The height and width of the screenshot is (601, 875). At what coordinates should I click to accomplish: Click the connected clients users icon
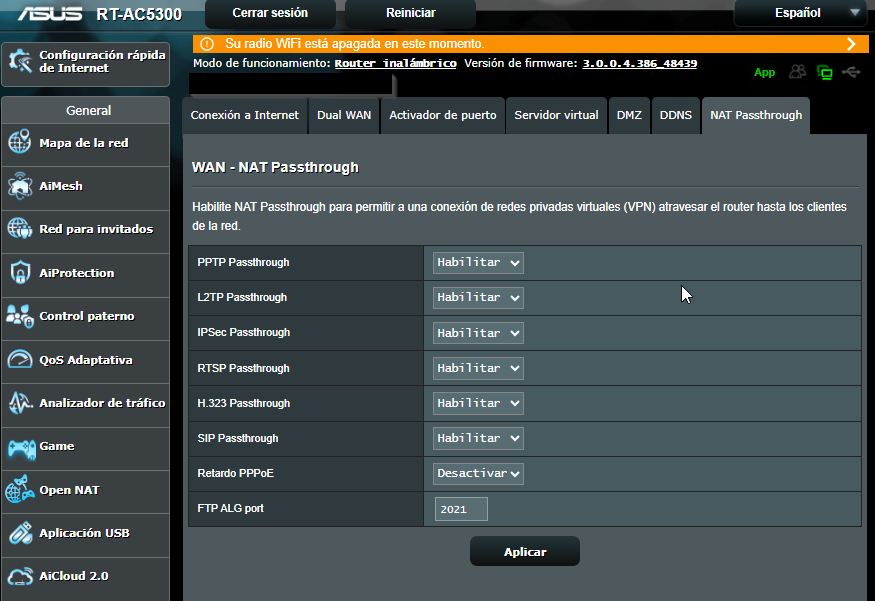pos(797,72)
